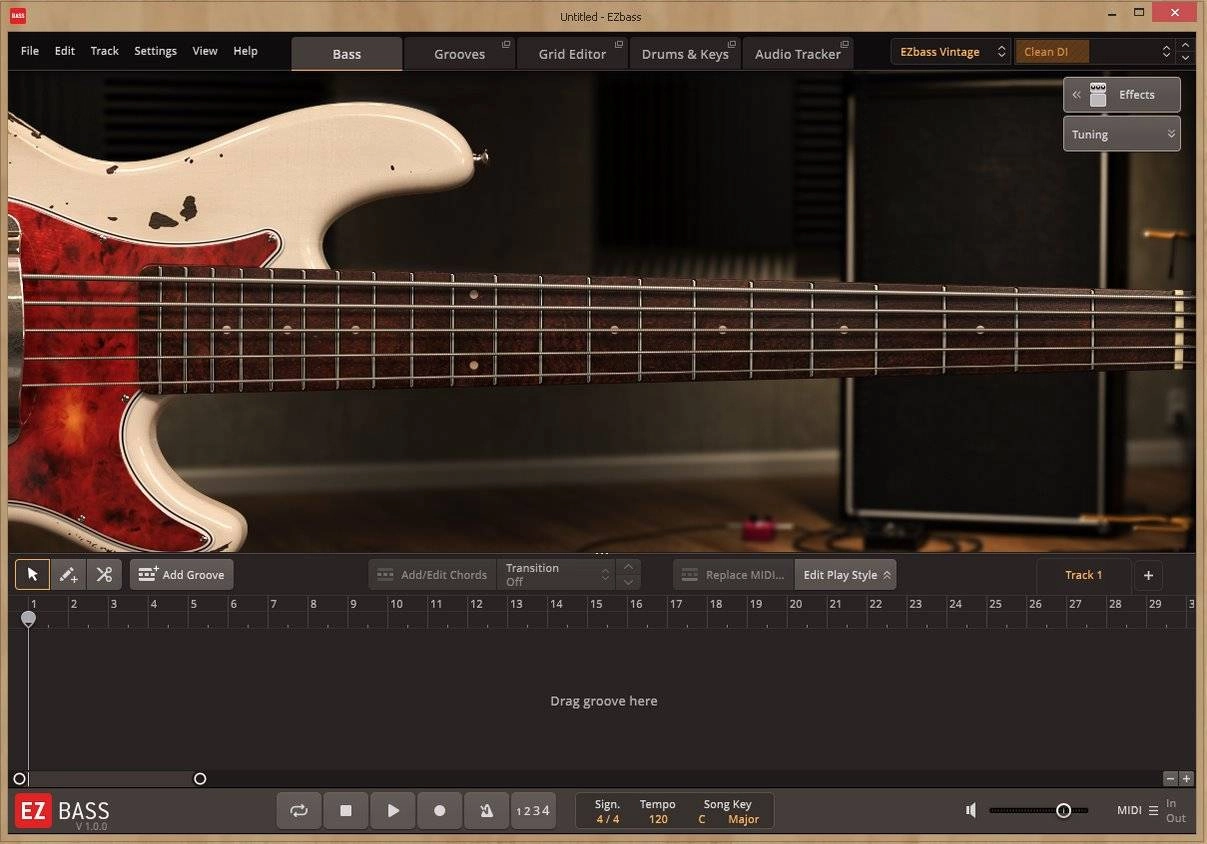Click the left loop-range handle
The width and height of the screenshot is (1207, 844).
pos(20,779)
